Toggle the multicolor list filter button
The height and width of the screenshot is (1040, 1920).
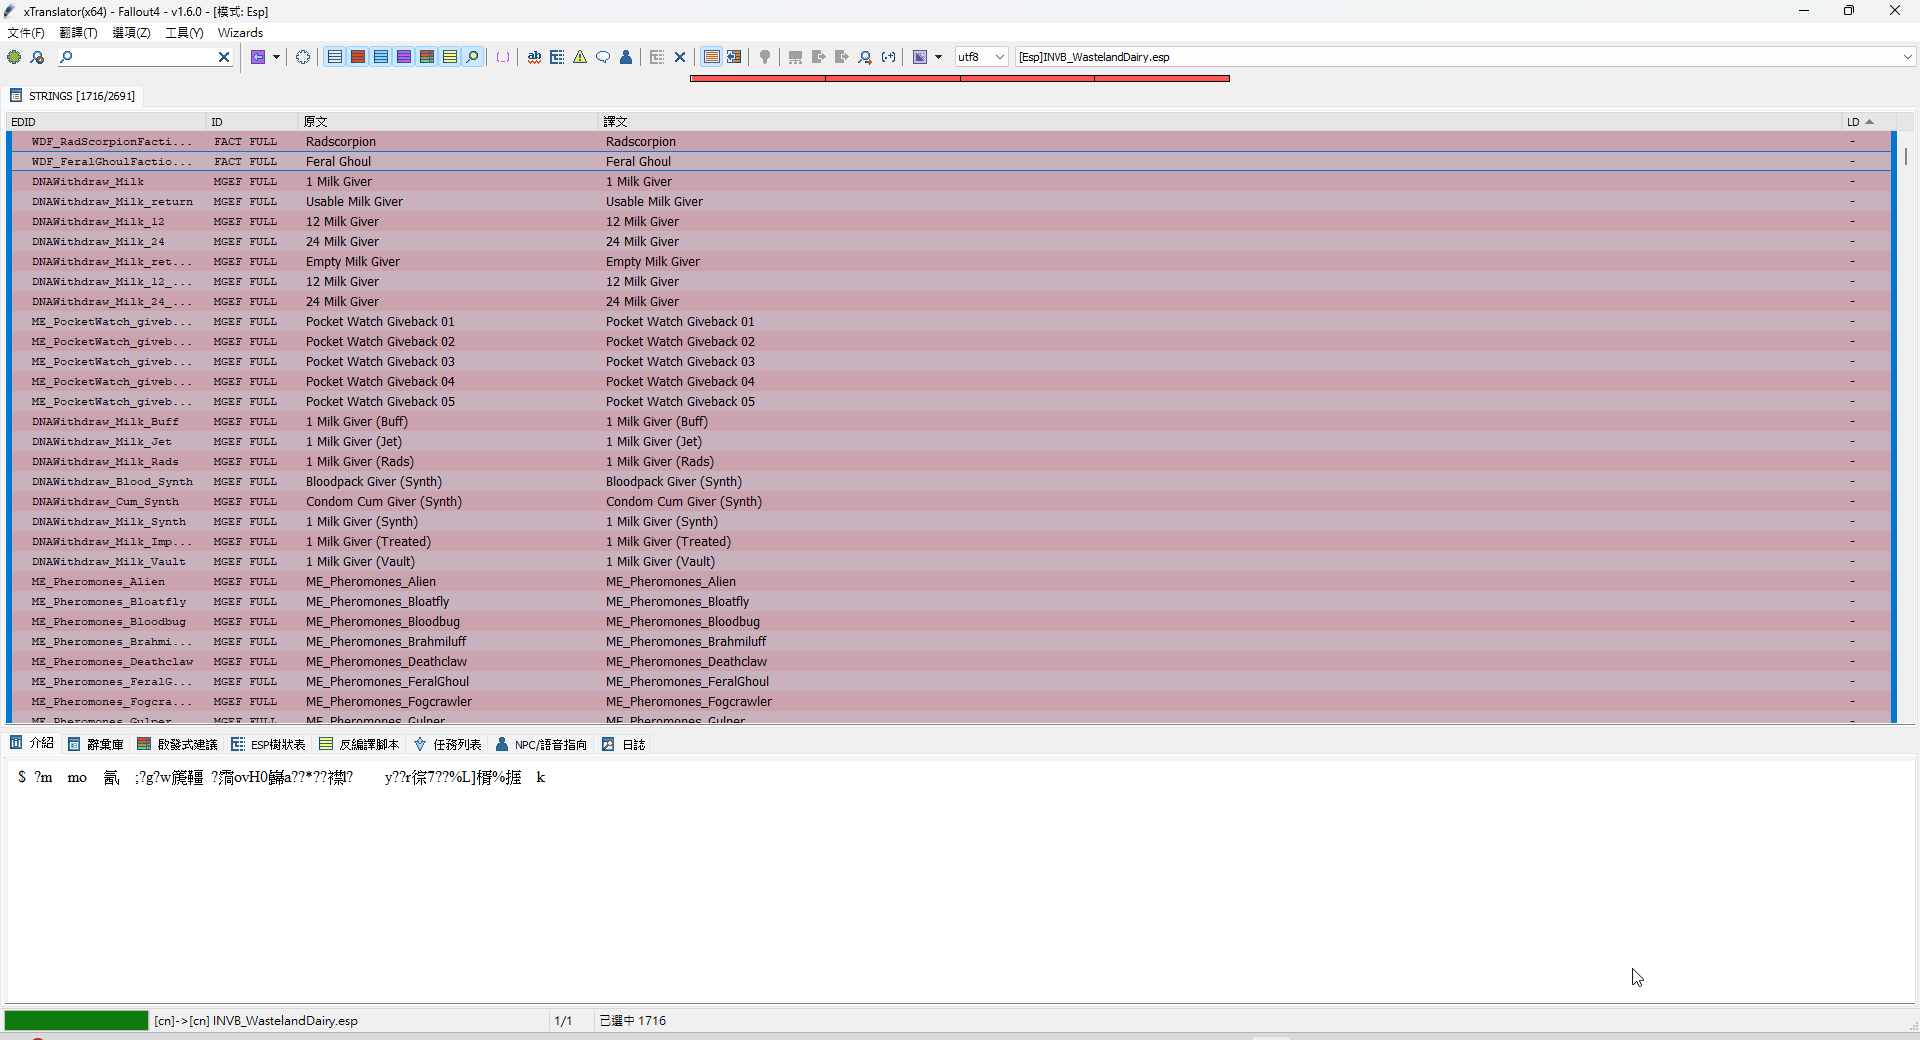click(x=427, y=57)
